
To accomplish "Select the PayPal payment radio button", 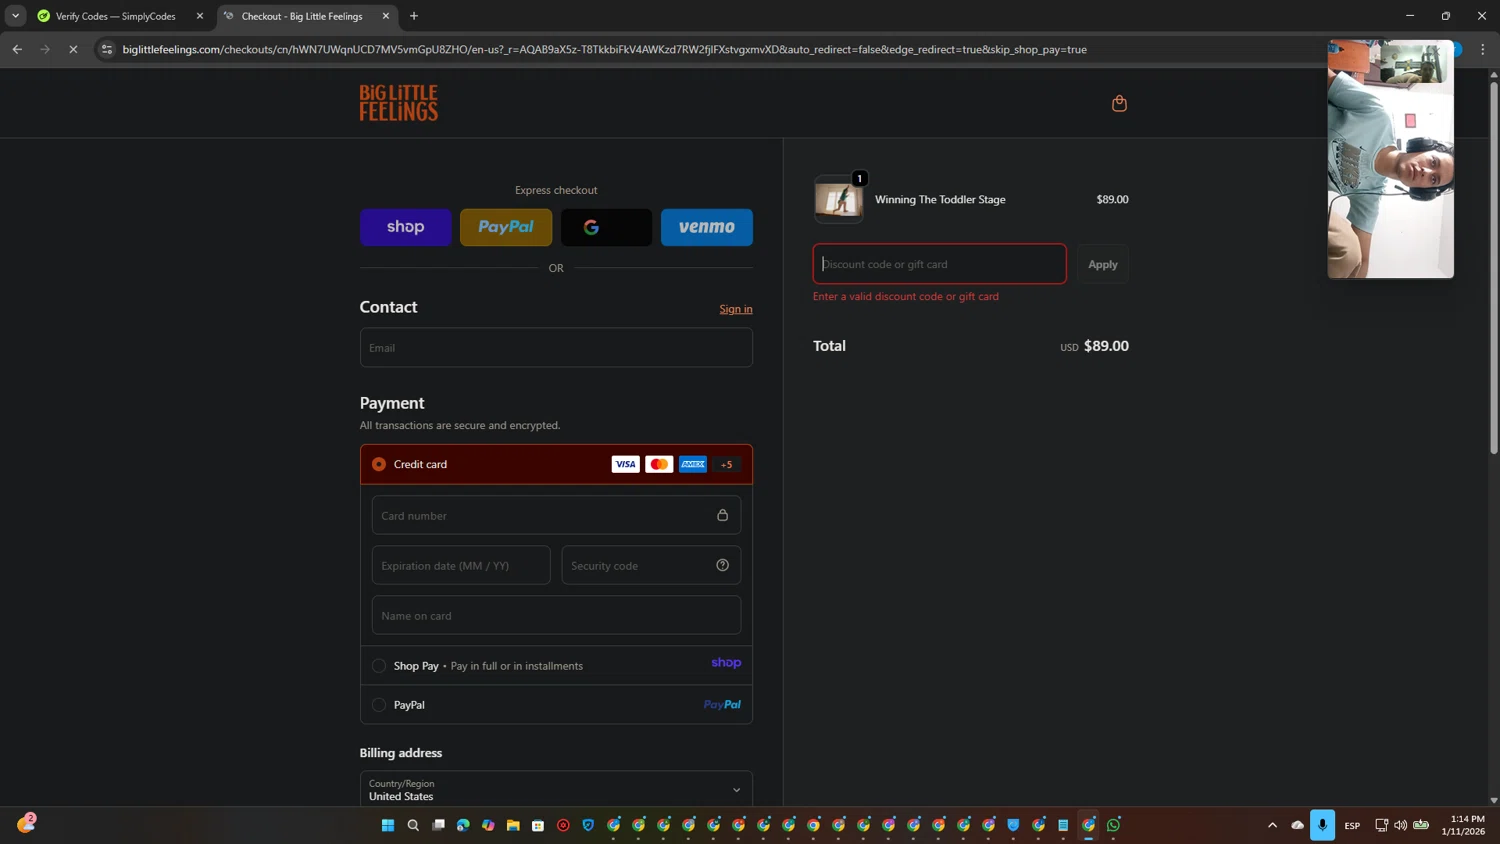I will (x=379, y=705).
